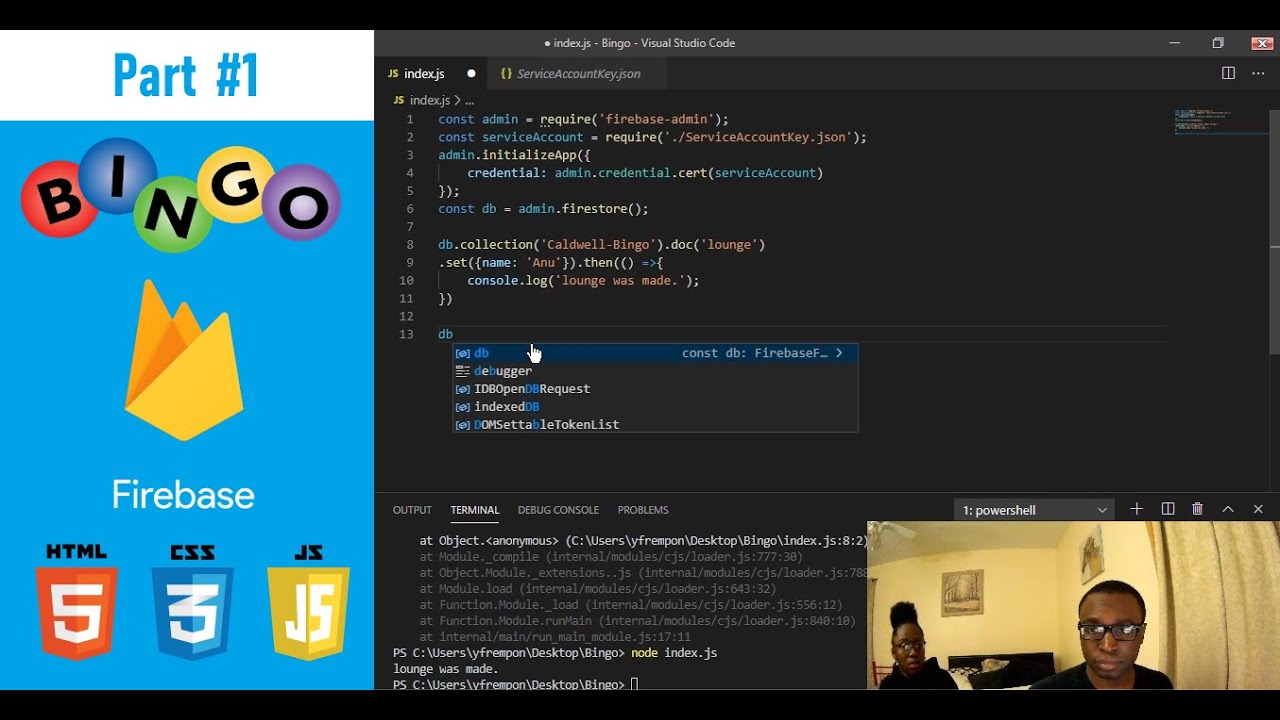
Task: Click the webcam video overlay
Action: pos(1073,605)
